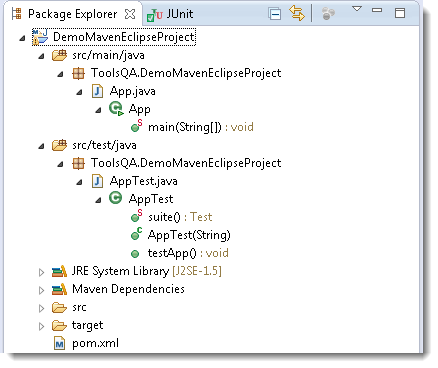Expand the JRE System Library node

[x=41, y=272]
